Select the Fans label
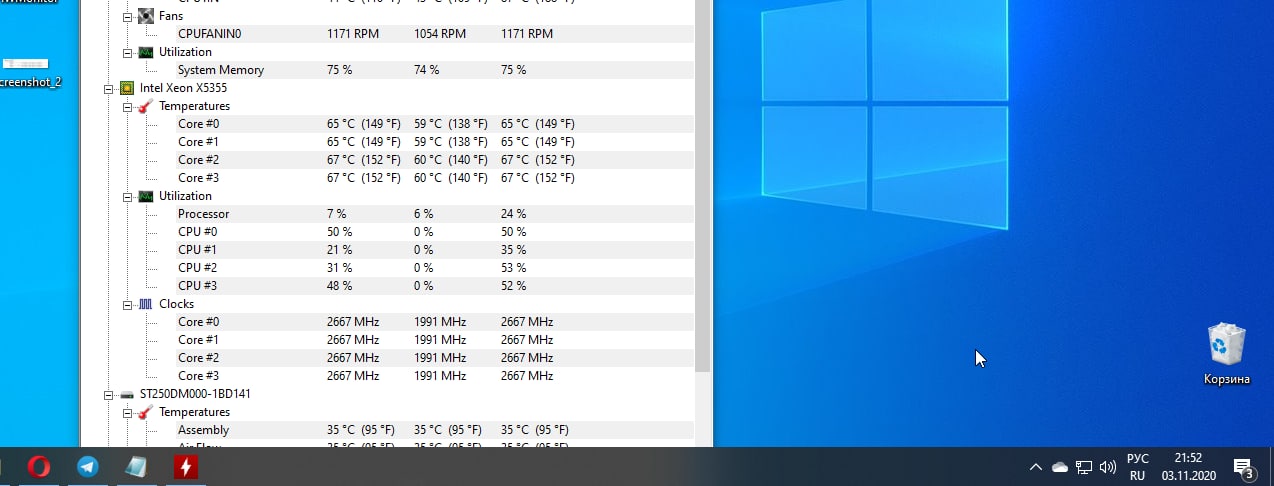Viewport: 1274px width, 486px height. (171, 16)
